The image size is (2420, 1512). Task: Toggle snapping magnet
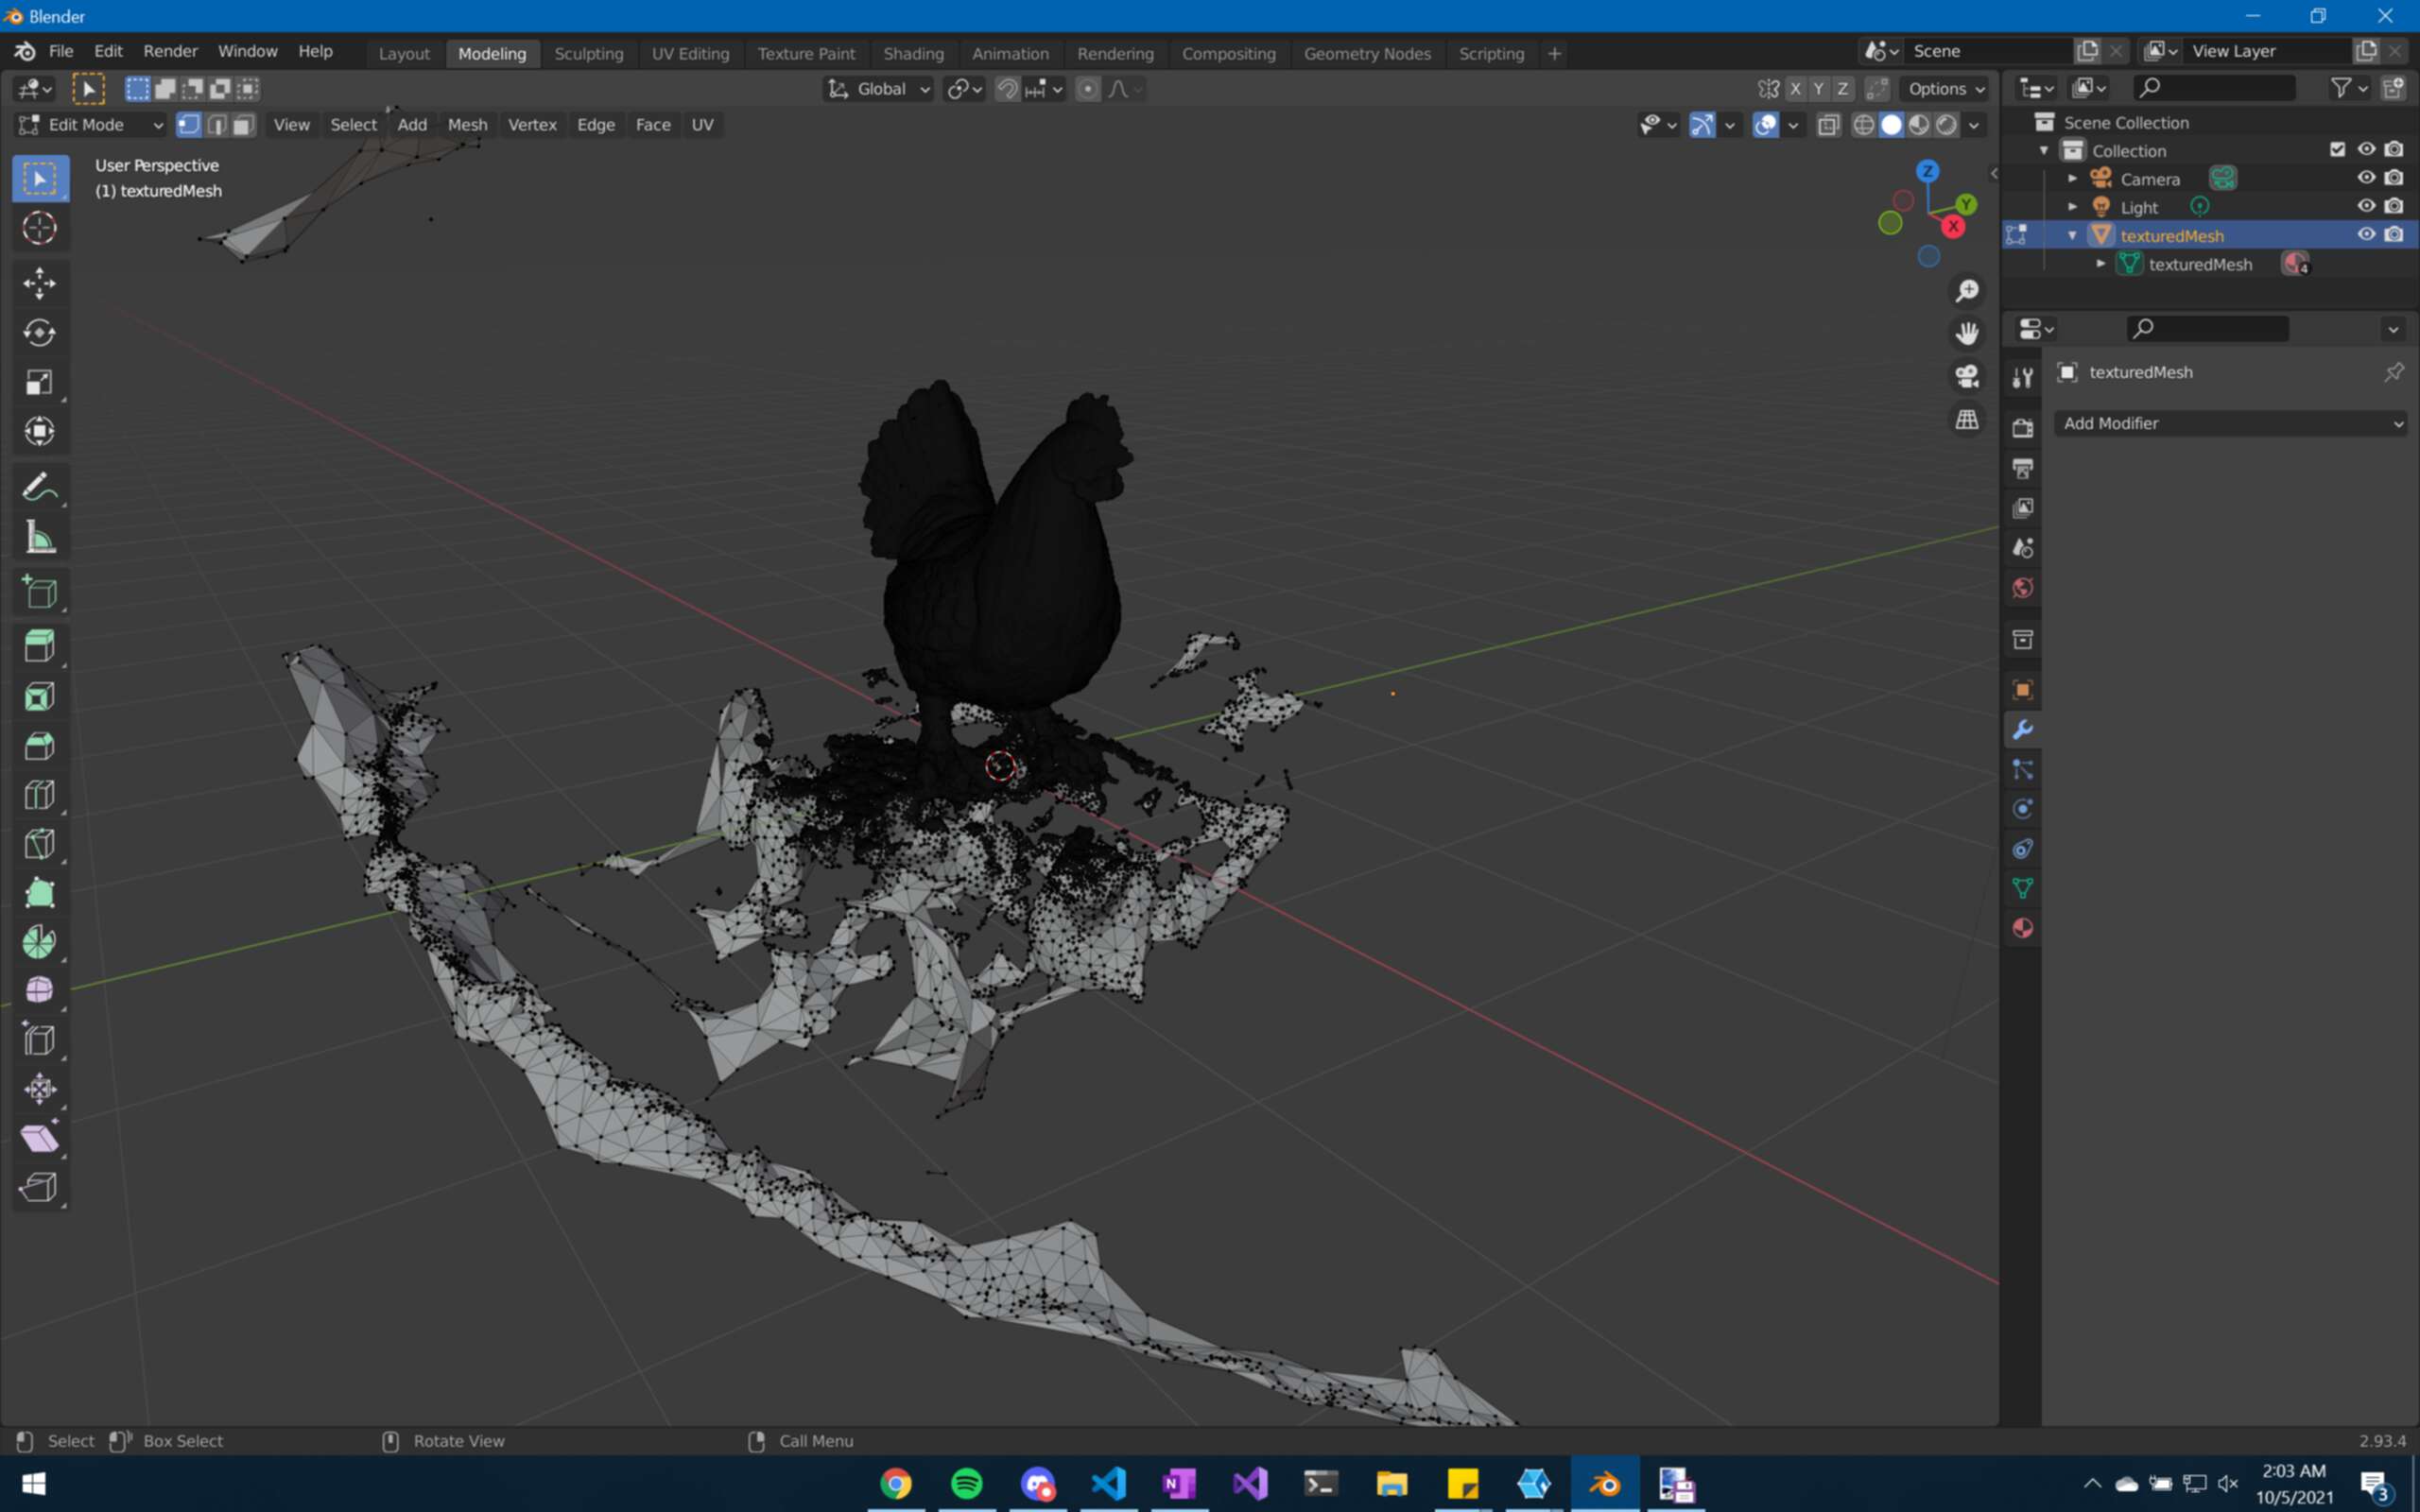point(1007,89)
